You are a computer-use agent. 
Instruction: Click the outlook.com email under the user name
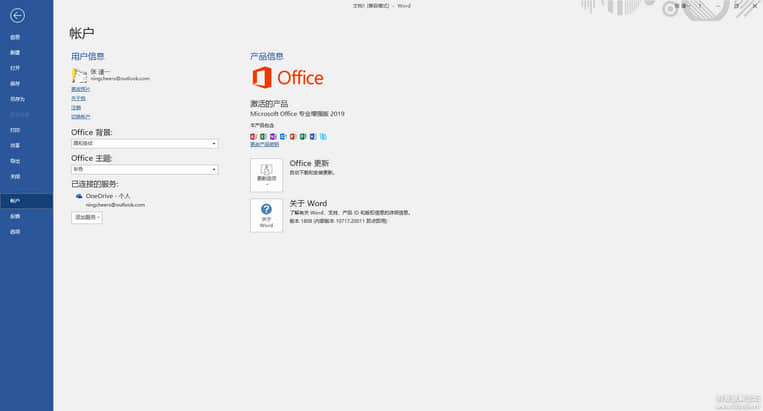(x=120, y=79)
